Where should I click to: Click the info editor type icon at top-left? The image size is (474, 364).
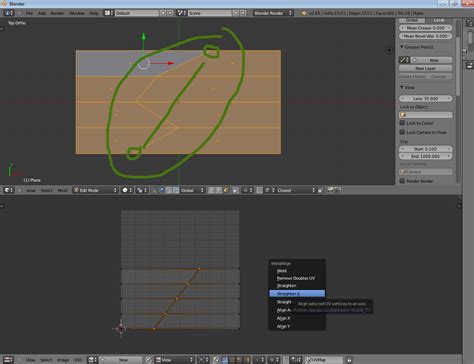tap(8, 13)
